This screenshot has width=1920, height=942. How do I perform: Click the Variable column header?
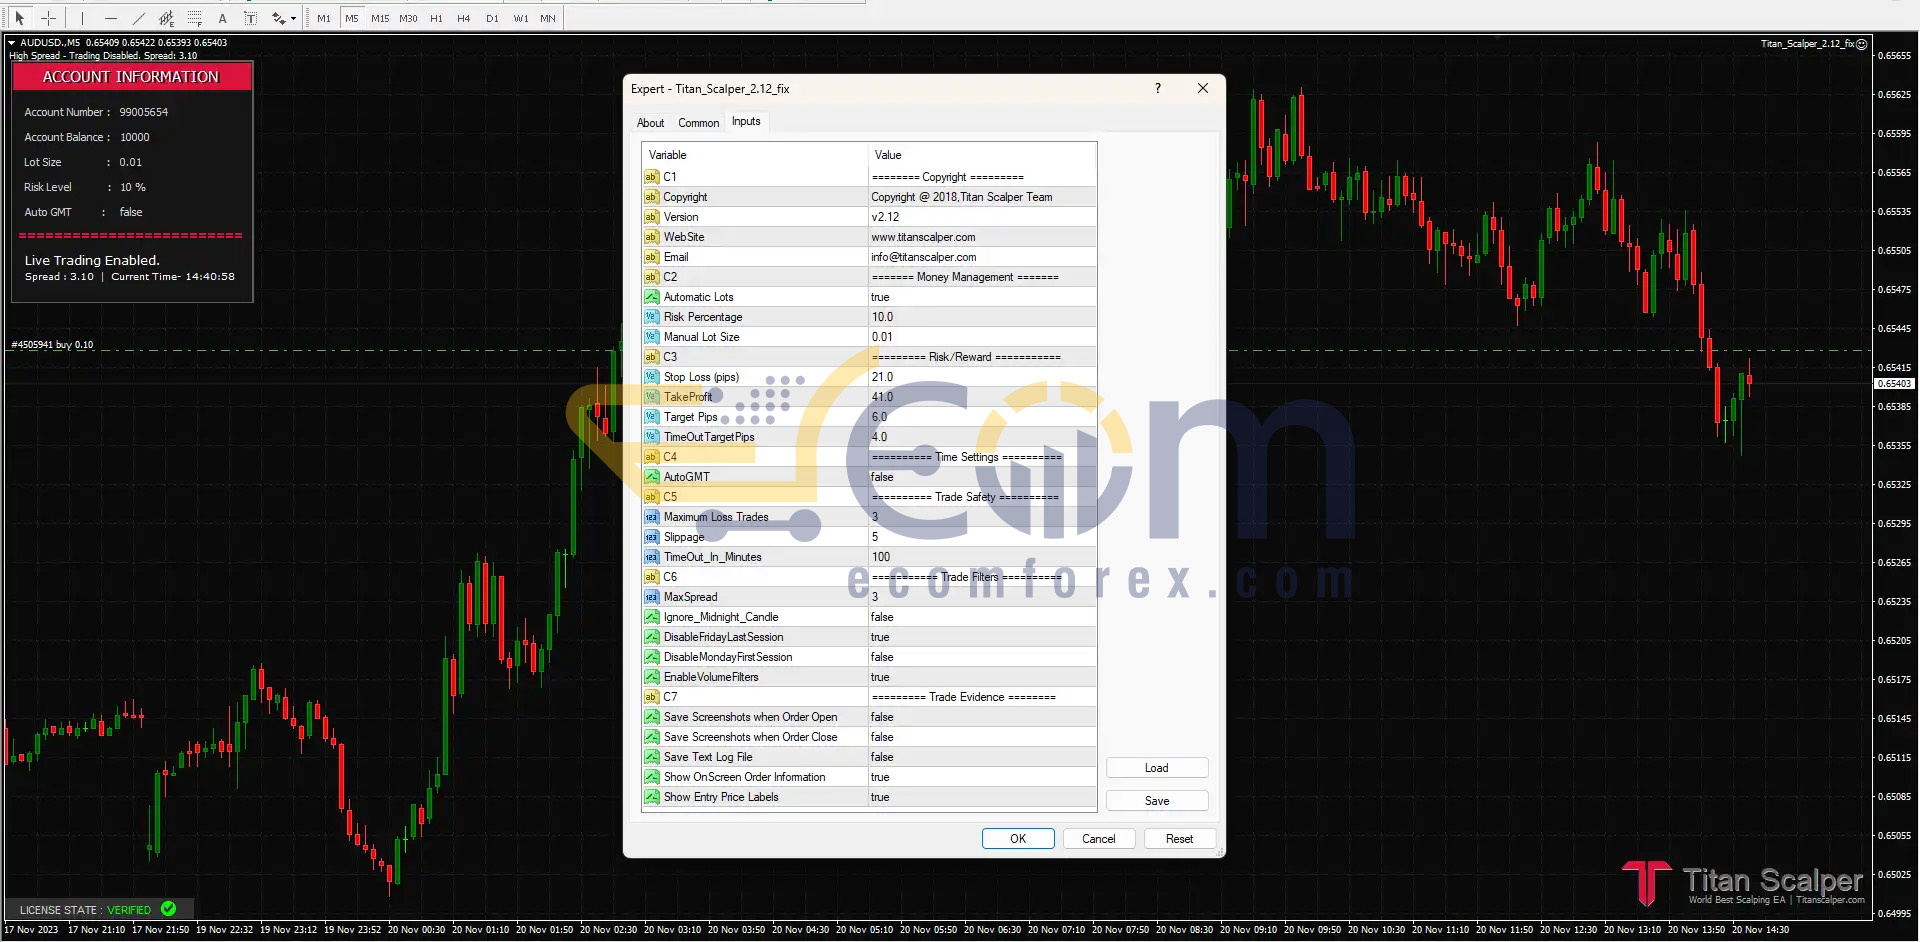coord(755,155)
